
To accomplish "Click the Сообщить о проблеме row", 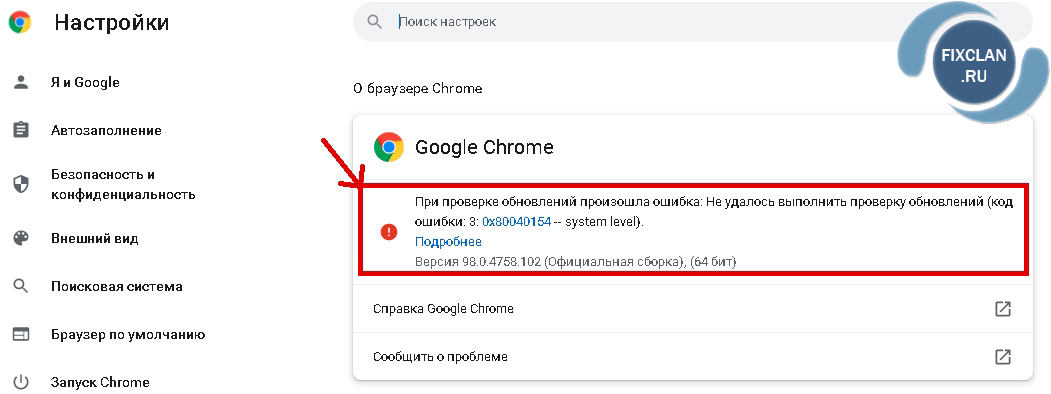I will (692, 356).
